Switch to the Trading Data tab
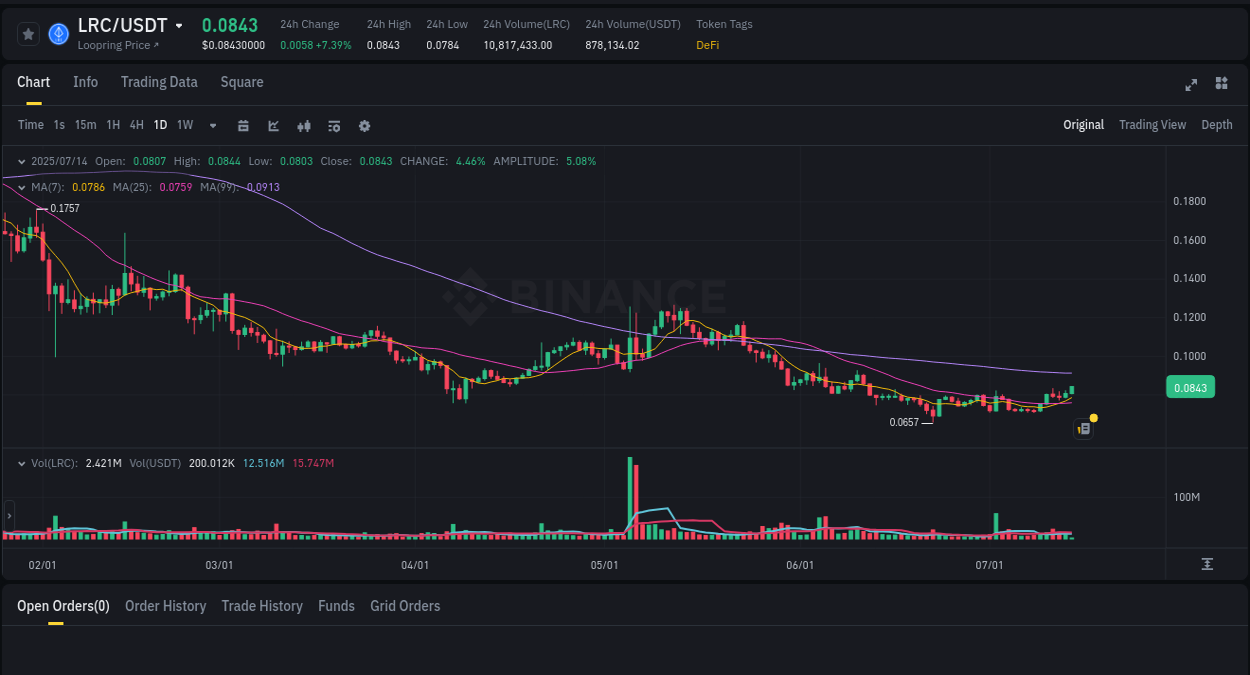 click(x=159, y=82)
